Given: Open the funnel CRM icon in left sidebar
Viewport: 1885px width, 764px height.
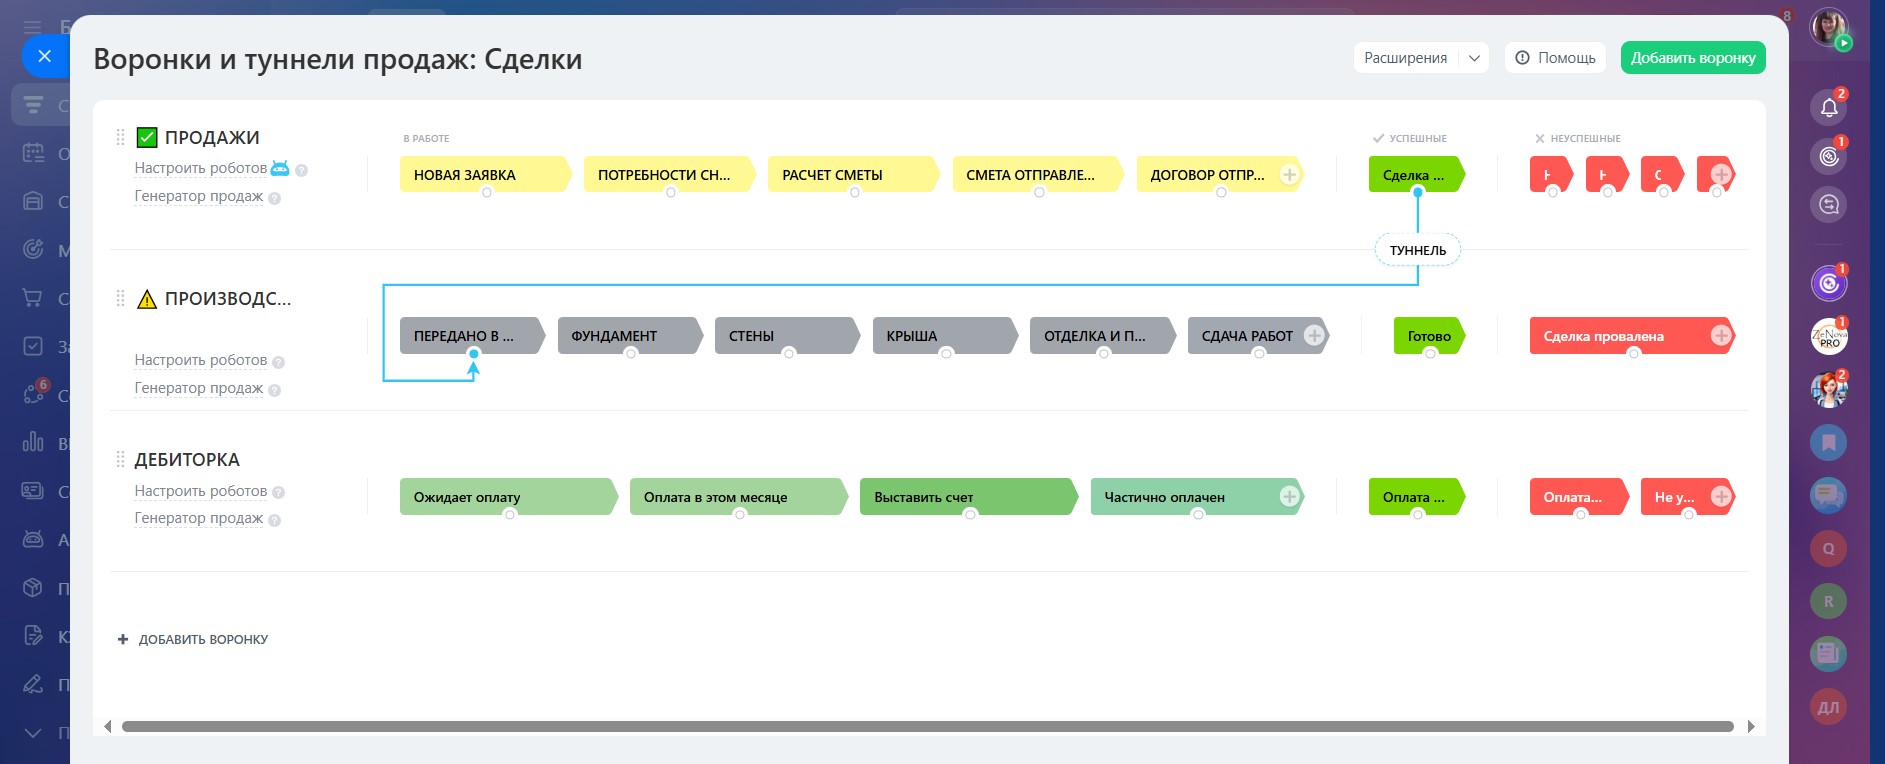Looking at the screenshot, I should tap(34, 104).
